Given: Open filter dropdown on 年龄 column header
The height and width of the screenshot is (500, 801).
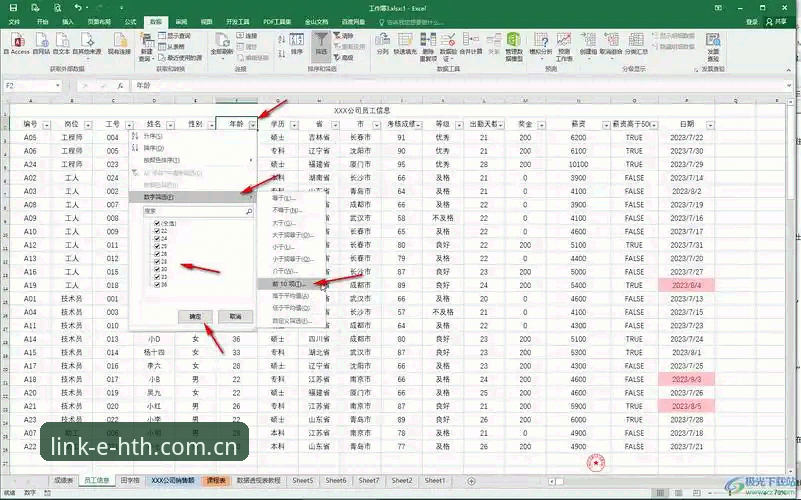Looking at the screenshot, I should 252,125.
